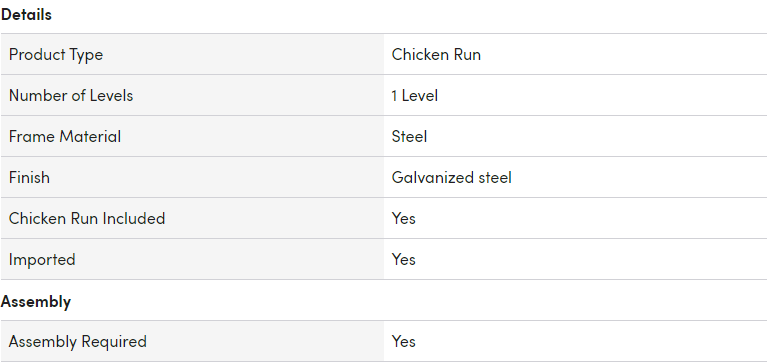Select the Product Type label cell
771x362 pixels.
192,54
